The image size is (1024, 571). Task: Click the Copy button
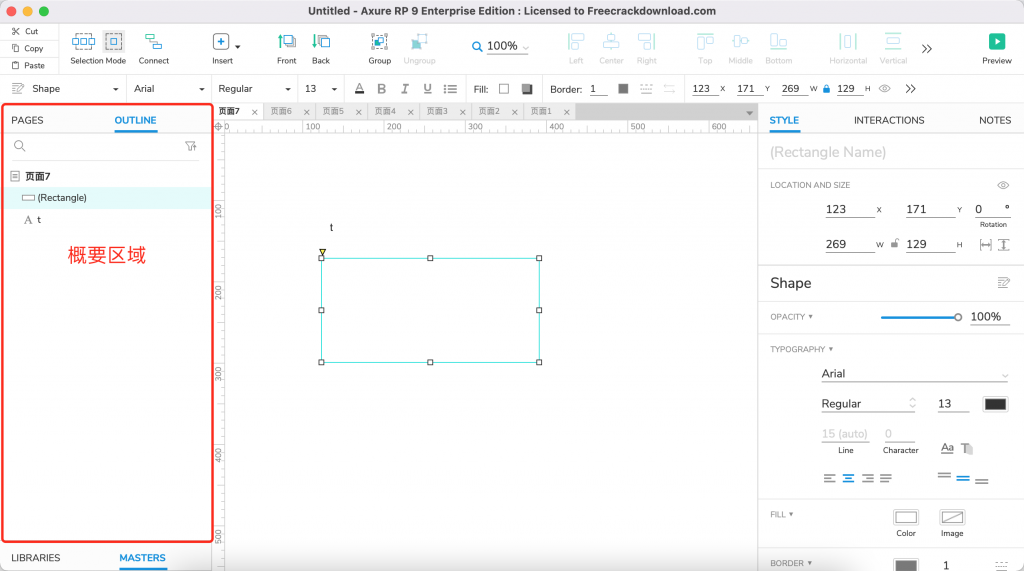[x=27, y=48]
